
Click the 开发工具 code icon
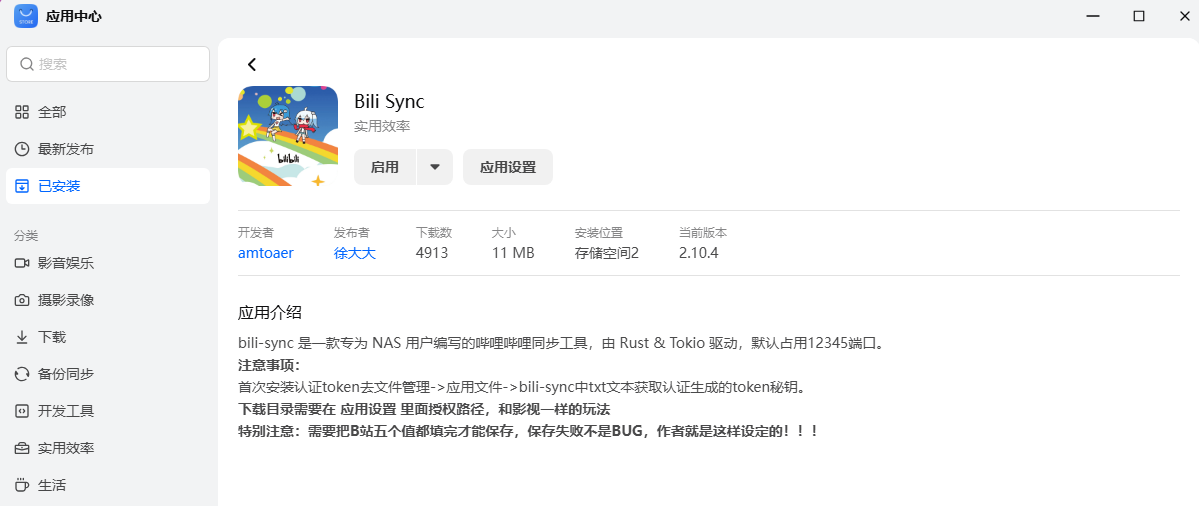(x=22, y=411)
